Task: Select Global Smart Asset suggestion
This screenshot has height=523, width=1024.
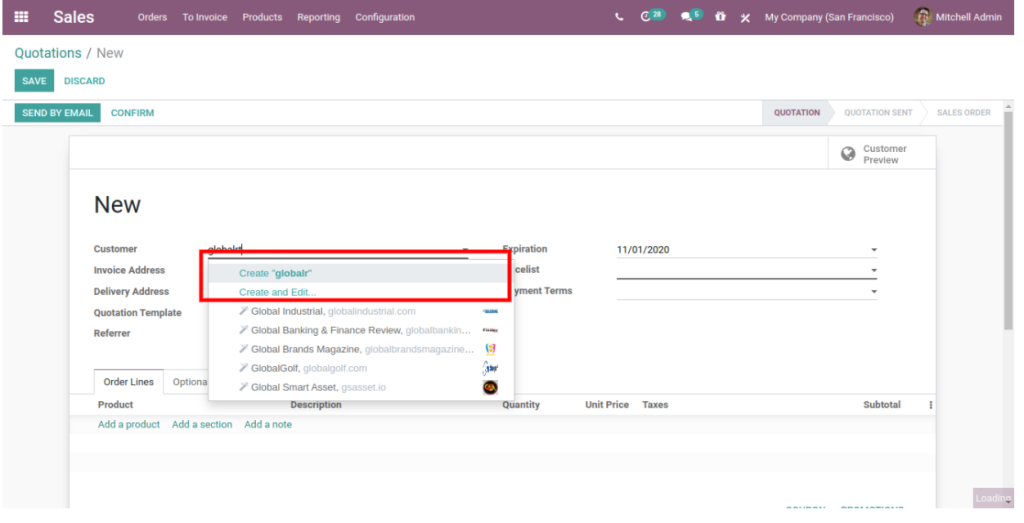Action: 361,387
